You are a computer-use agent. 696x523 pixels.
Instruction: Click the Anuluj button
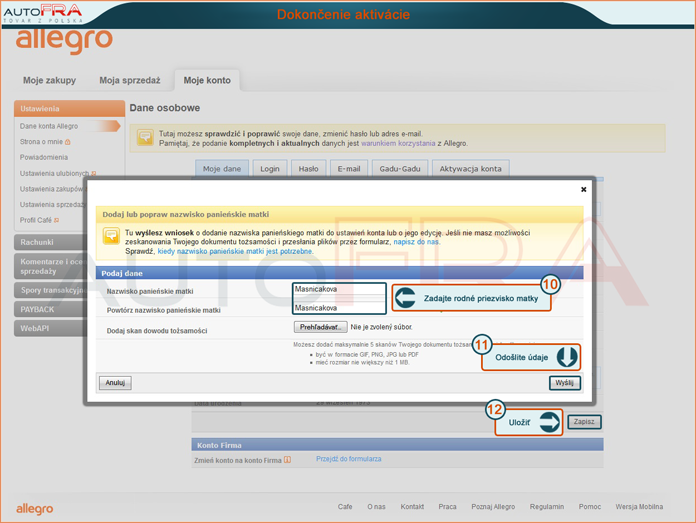(x=115, y=383)
